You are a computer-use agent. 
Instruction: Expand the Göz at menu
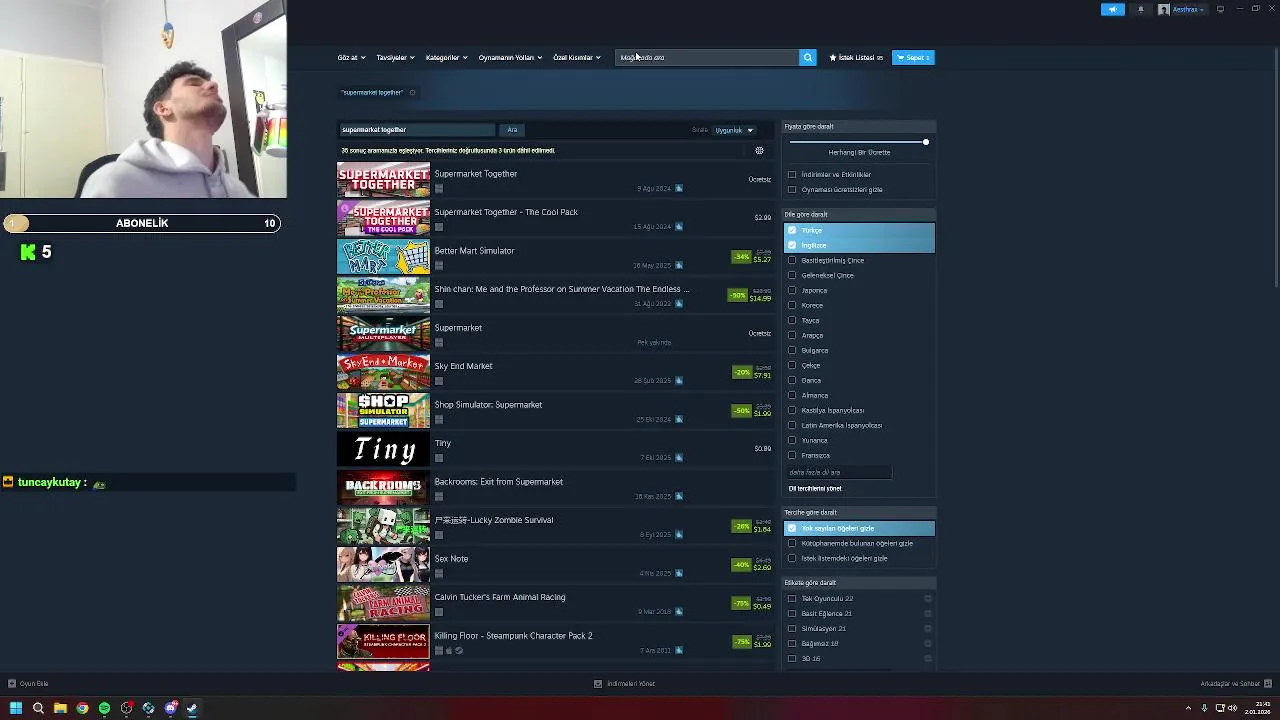(x=351, y=58)
